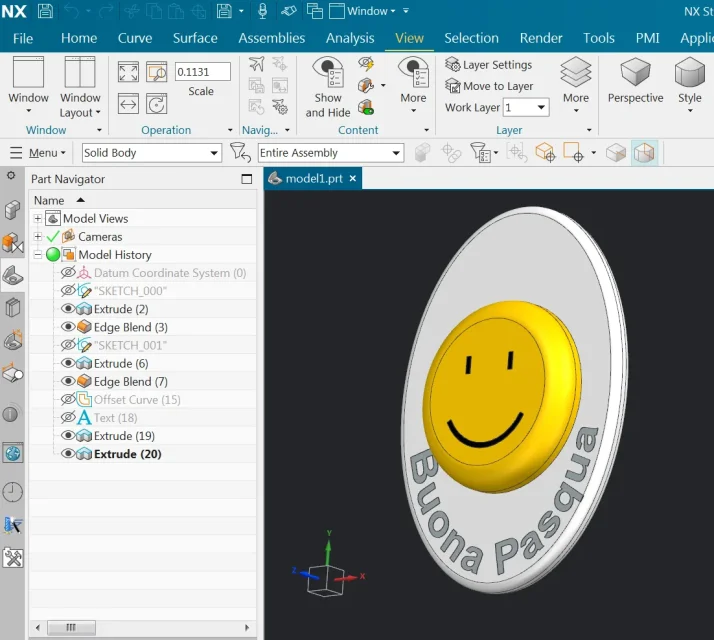714x640 pixels.
Task: Click the layers More stack icon
Action: [576, 72]
